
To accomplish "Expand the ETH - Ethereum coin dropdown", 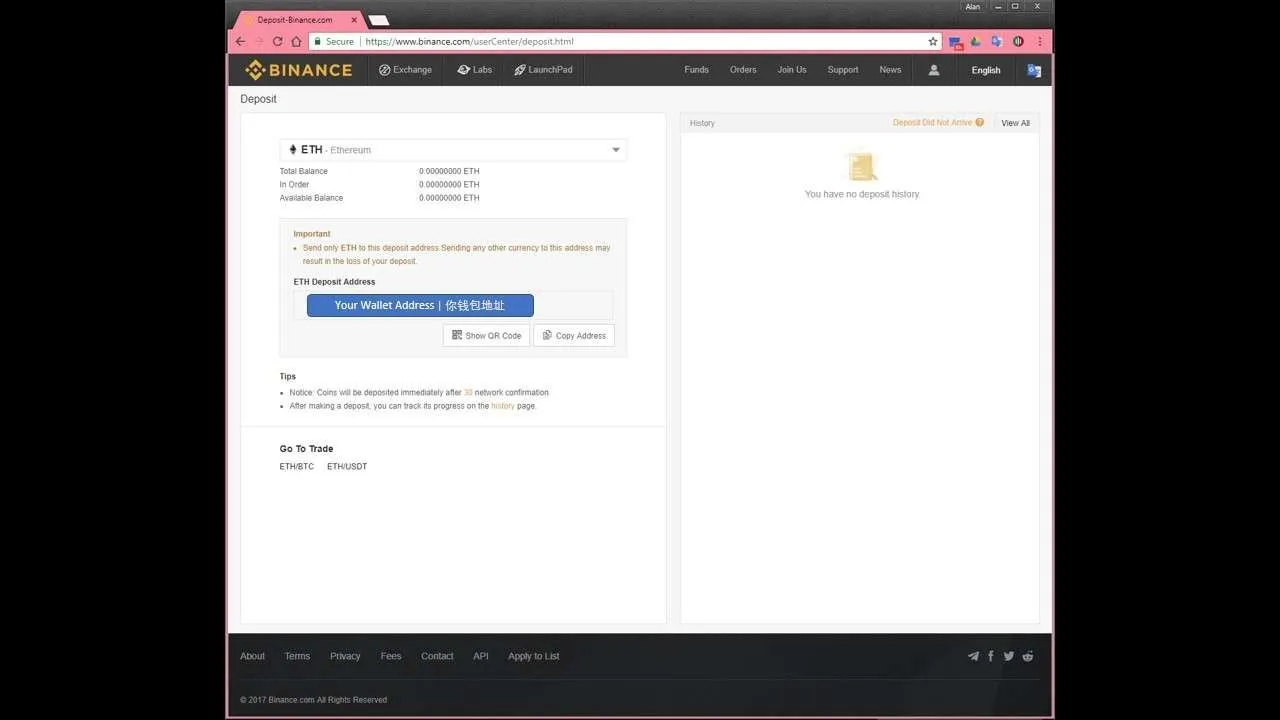I will pos(453,150).
